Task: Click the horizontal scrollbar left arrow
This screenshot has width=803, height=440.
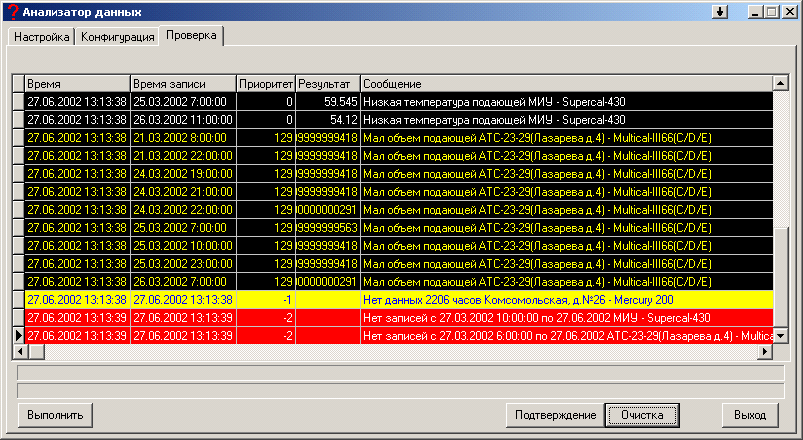Action: [20, 351]
